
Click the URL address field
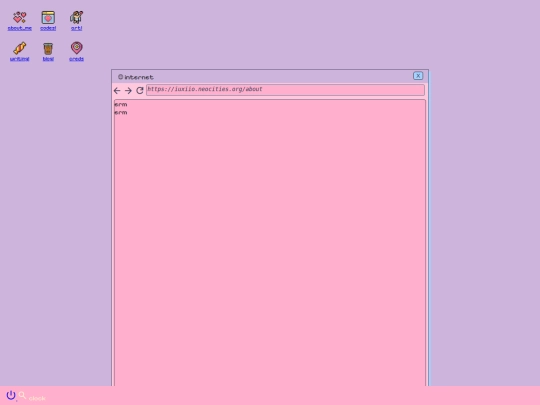coord(285,90)
